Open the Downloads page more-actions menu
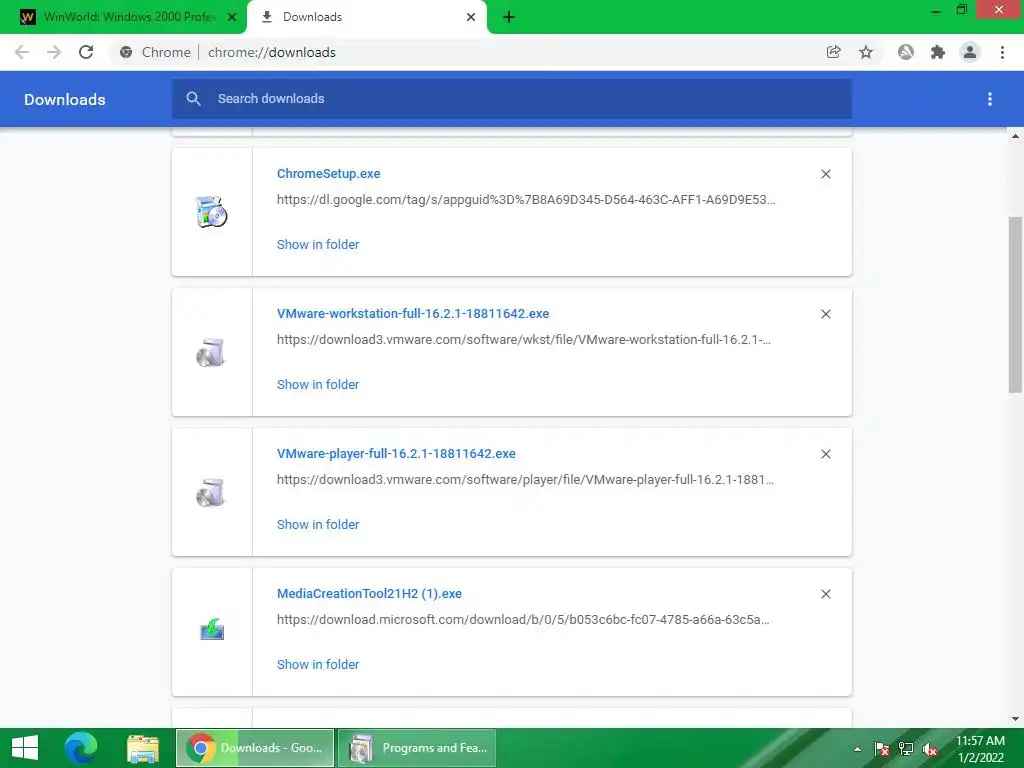The width and height of the screenshot is (1024, 768). pyautogui.click(x=990, y=99)
